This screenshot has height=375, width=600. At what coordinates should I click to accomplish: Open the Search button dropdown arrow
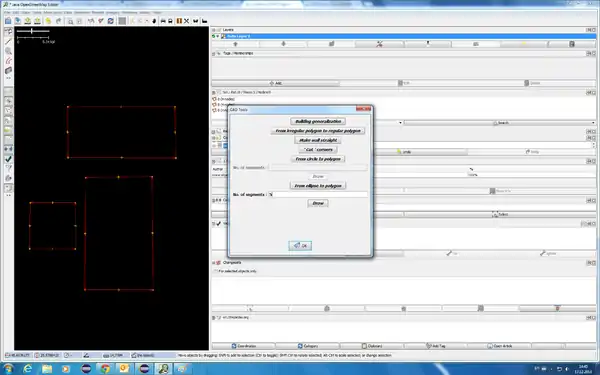593,123
